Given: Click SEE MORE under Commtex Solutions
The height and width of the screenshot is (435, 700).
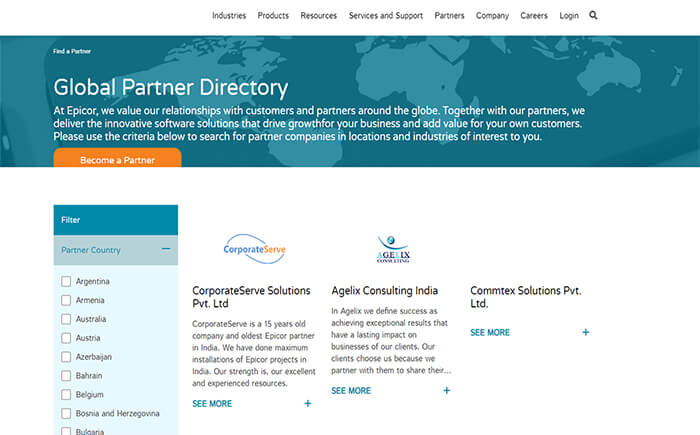Looking at the screenshot, I should tap(490, 333).
